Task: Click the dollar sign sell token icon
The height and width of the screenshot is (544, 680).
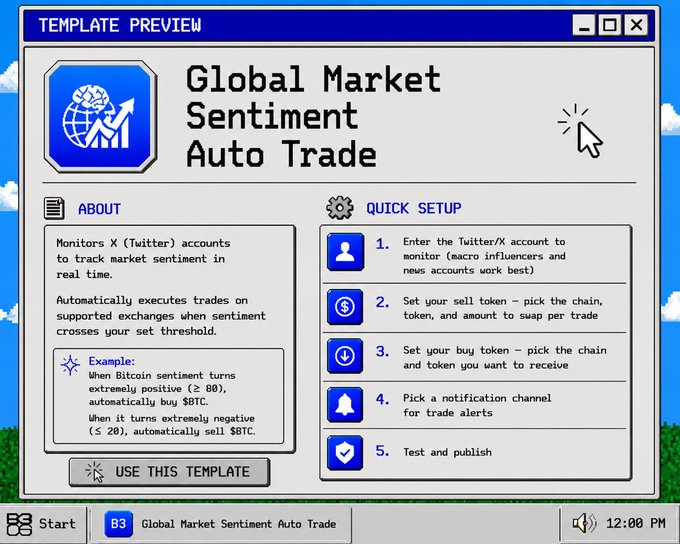Action: 345,307
